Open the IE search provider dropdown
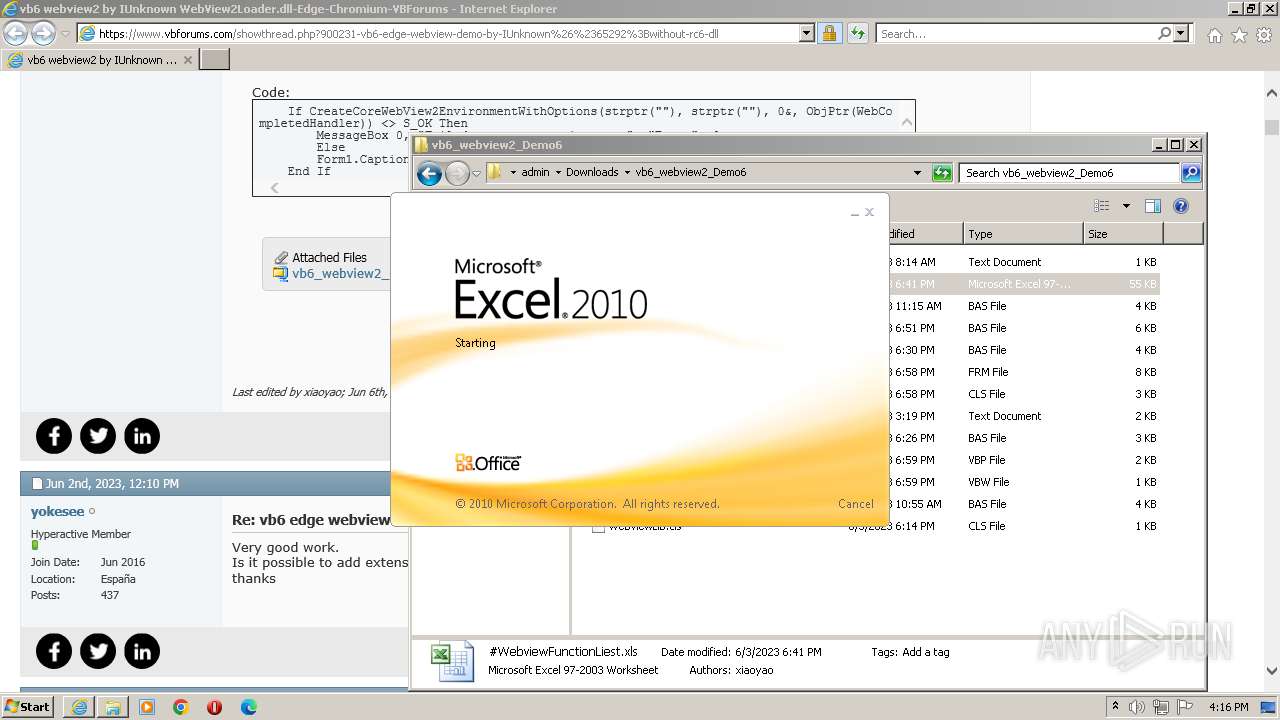The image size is (1280, 720). point(1181,33)
